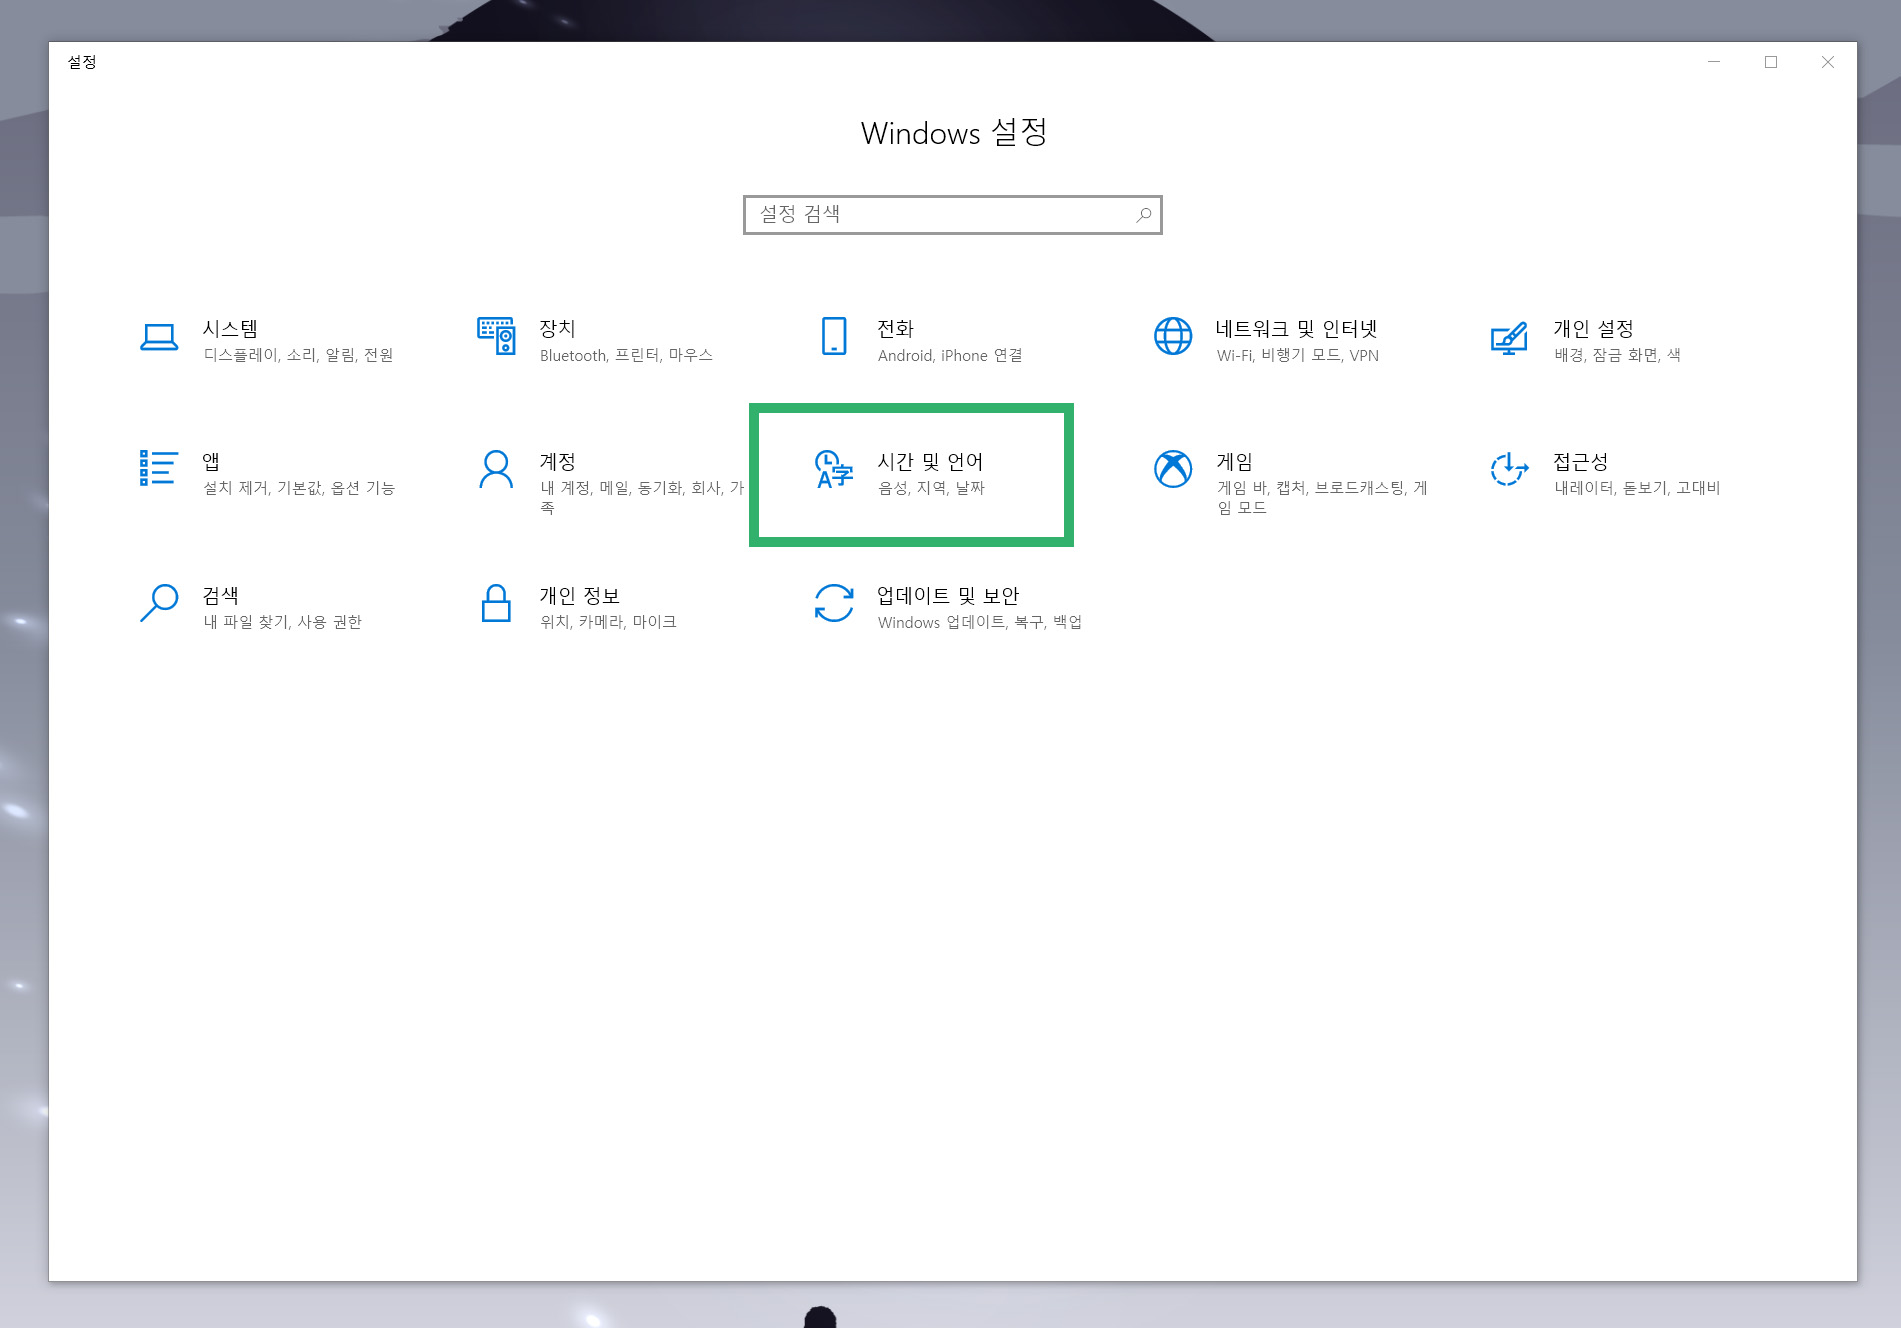
Task: Click the 개인 정보 title
Action: pyautogui.click(x=579, y=596)
